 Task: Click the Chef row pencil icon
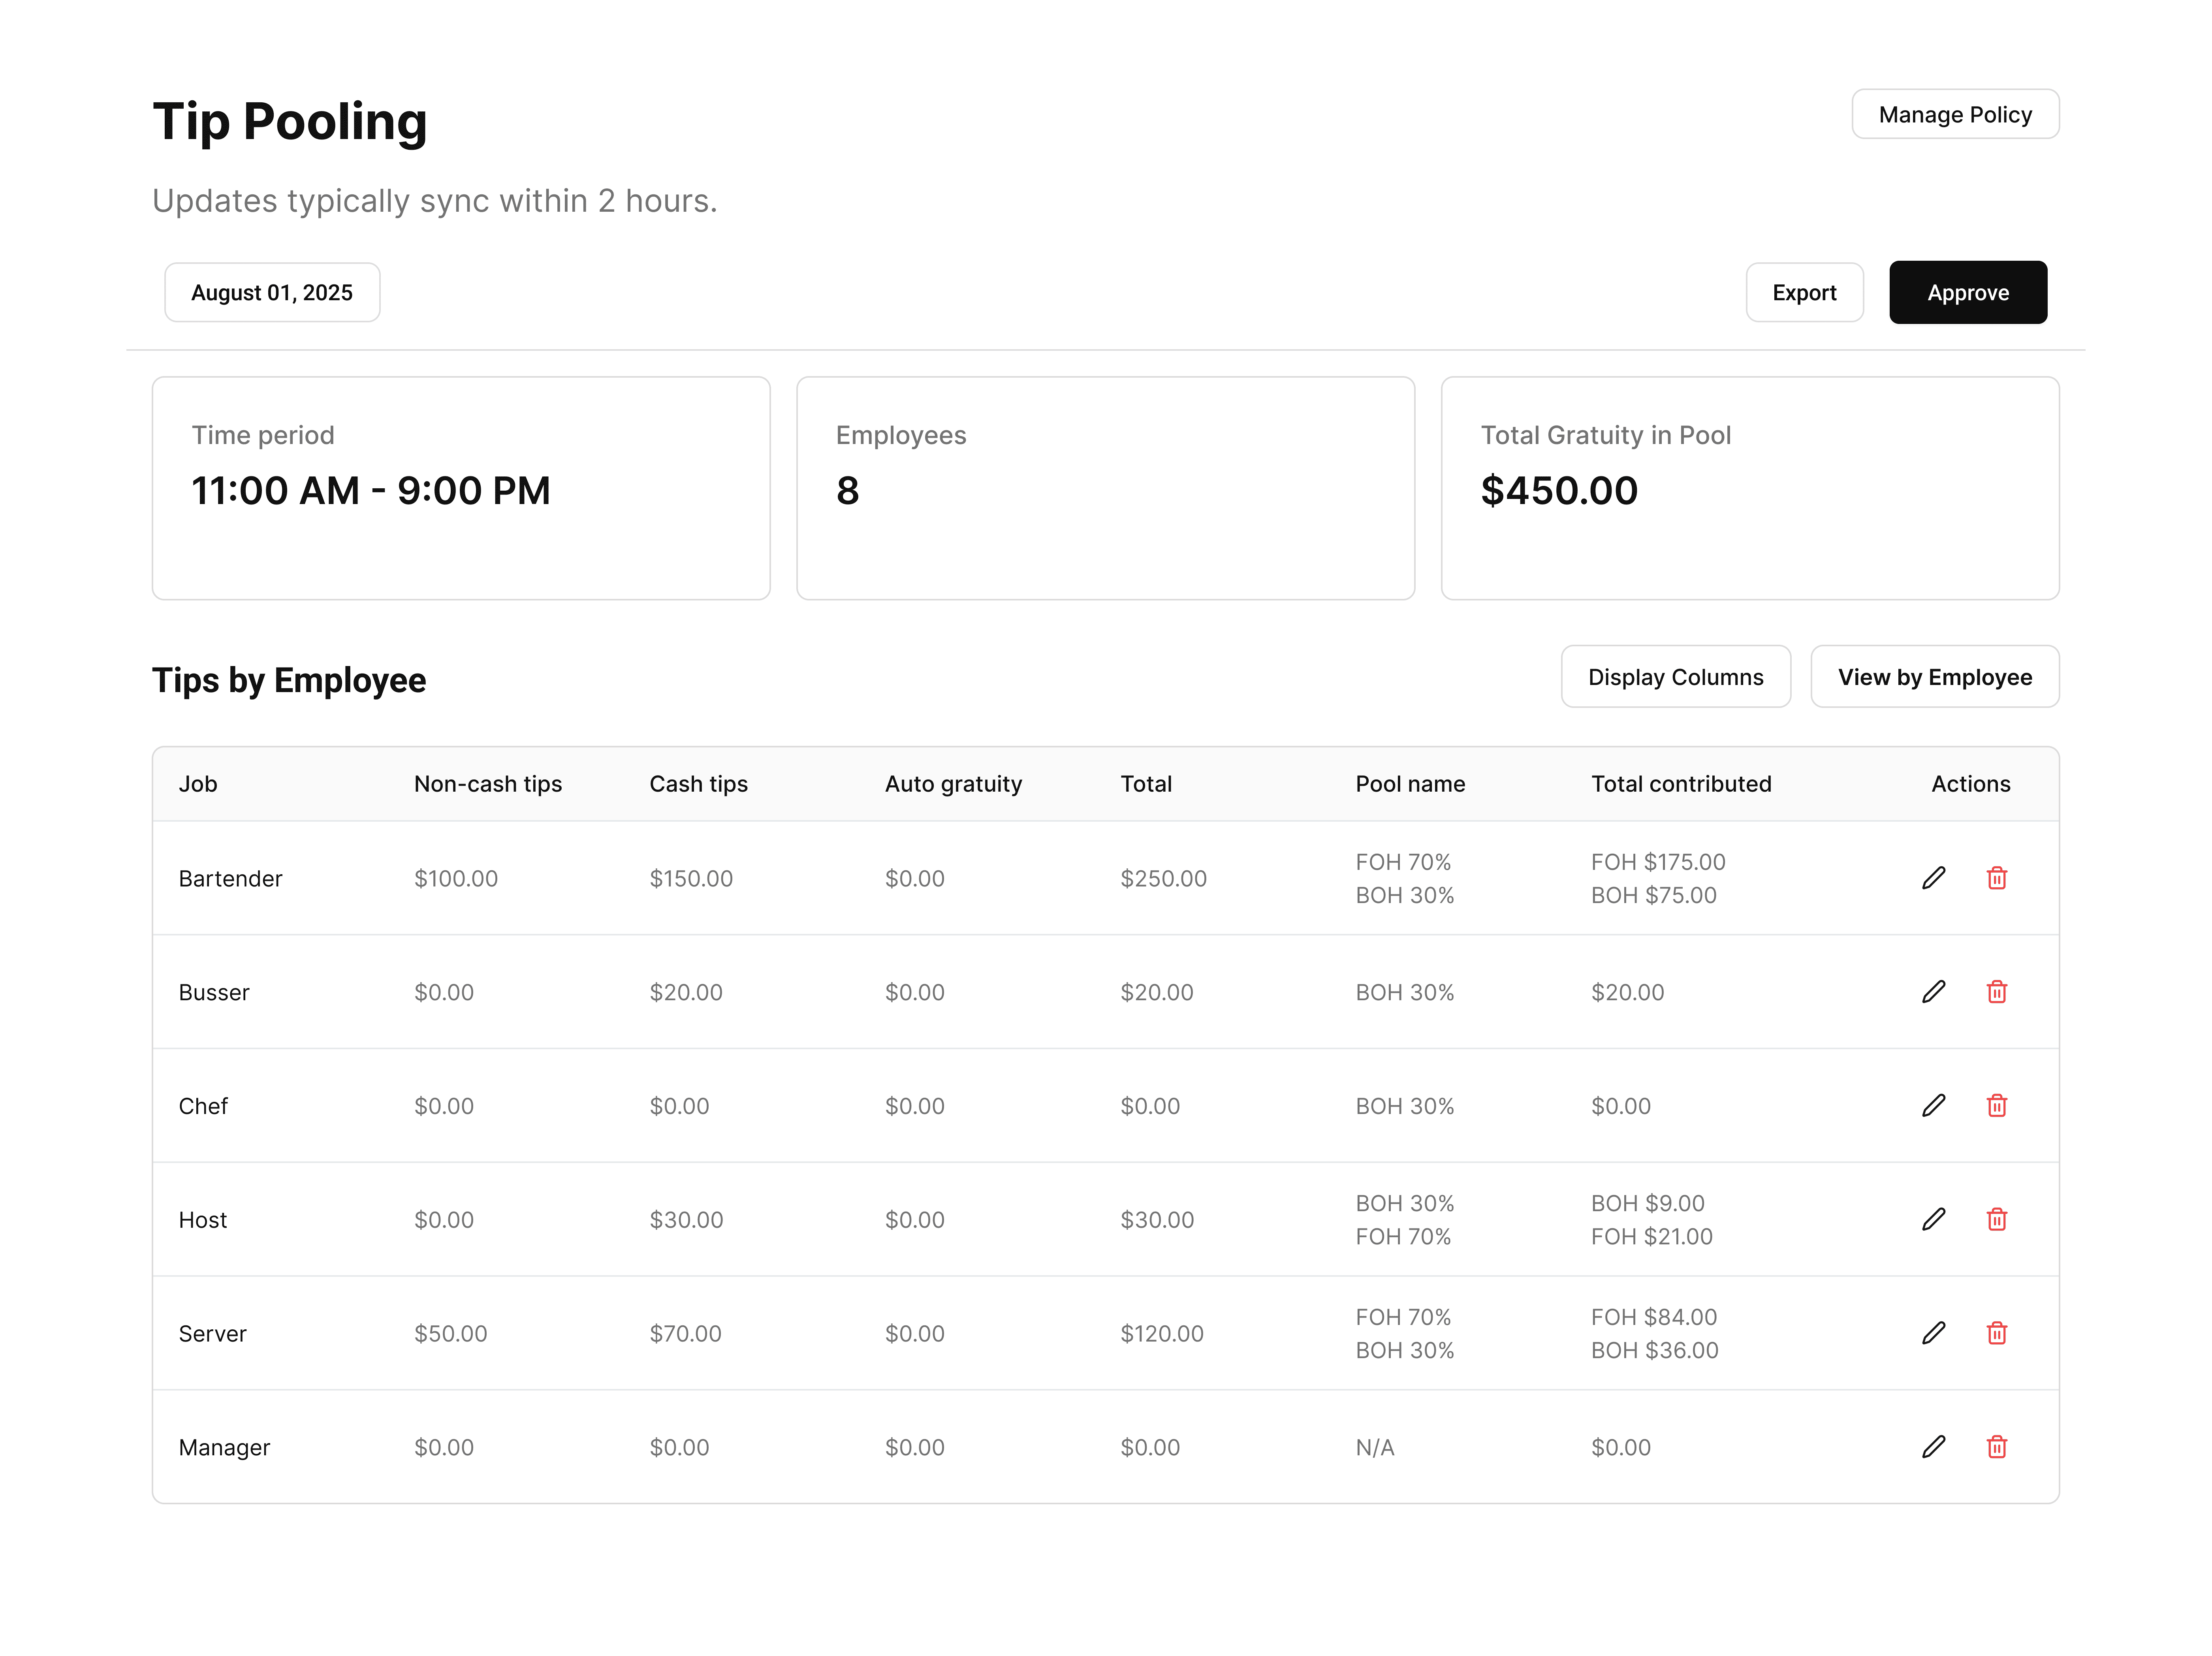(1933, 1106)
